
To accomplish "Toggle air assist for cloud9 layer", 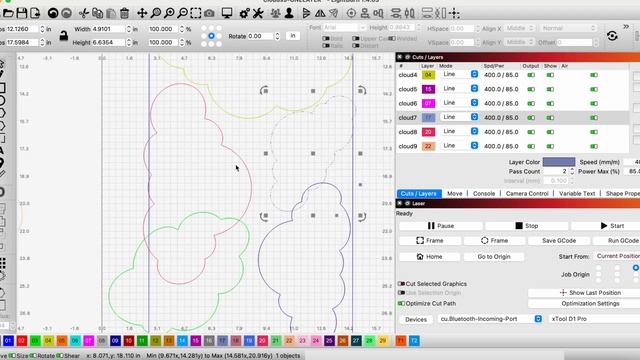I will 594,146.
